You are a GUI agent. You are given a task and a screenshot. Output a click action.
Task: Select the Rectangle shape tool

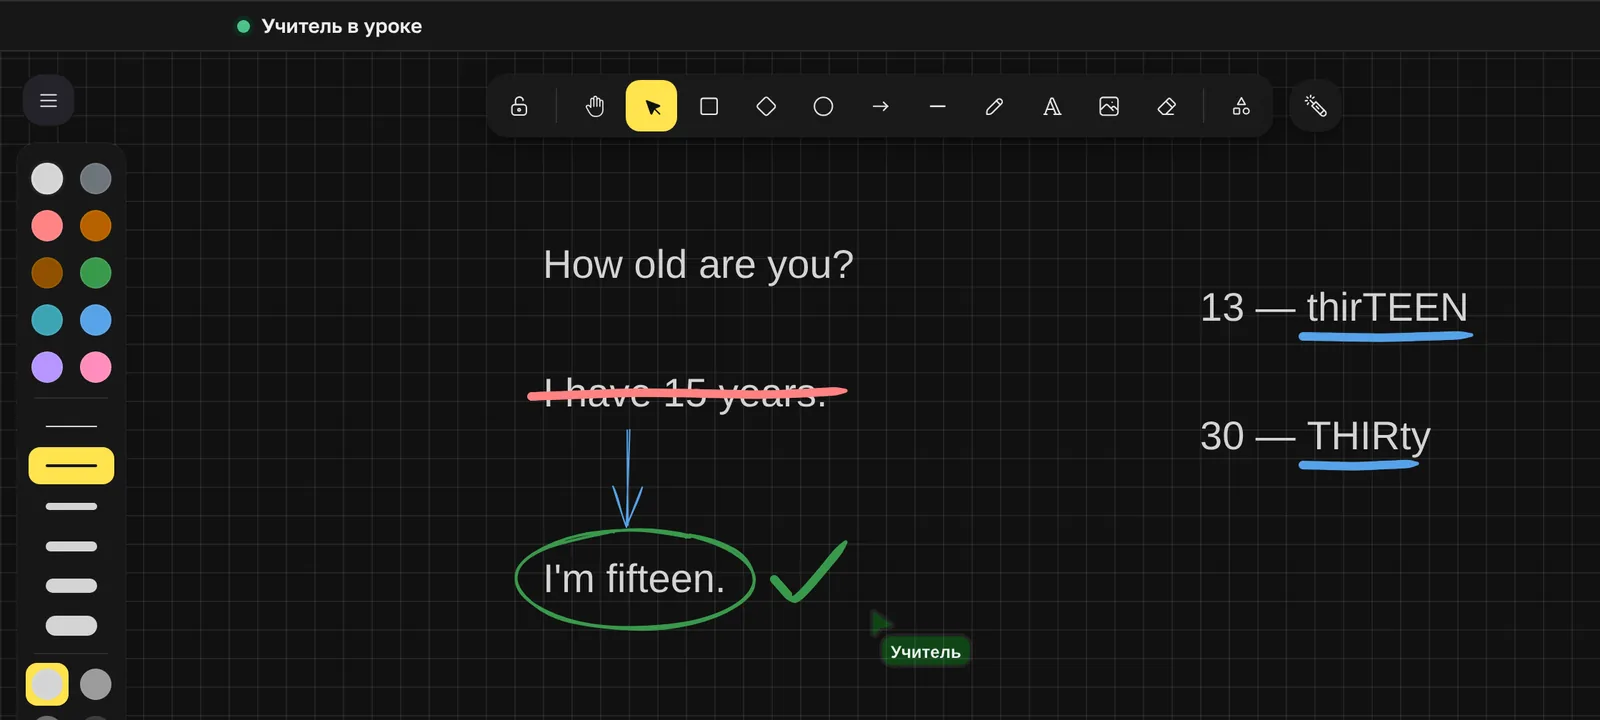pyautogui.click(x=709, y=106)
